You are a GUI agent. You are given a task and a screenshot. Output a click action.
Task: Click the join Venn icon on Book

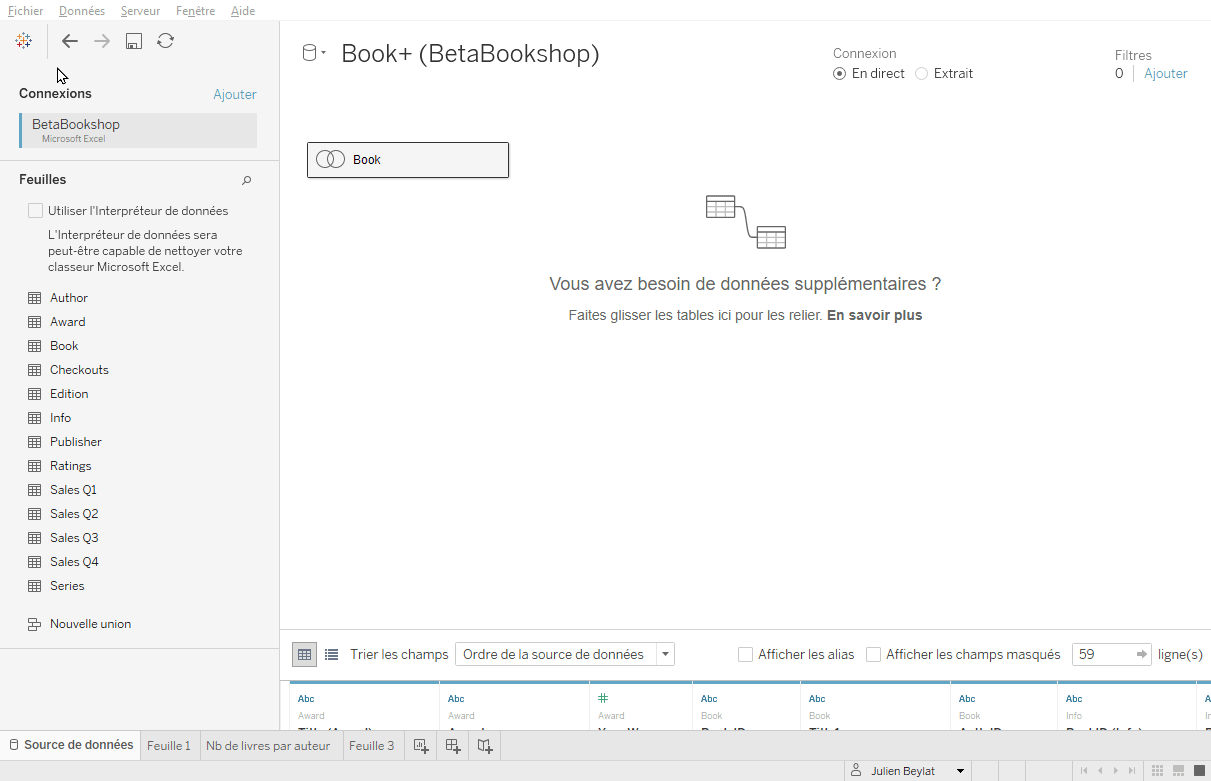coord(330,160)
